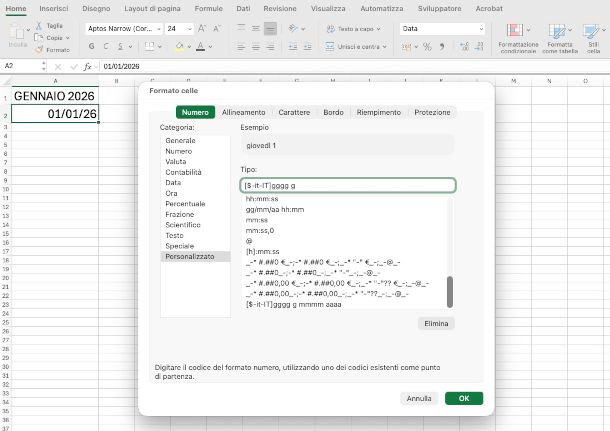Click the accounting currency format icon
610x431 pixels.
pyautogui.click(x=407, y=47)
